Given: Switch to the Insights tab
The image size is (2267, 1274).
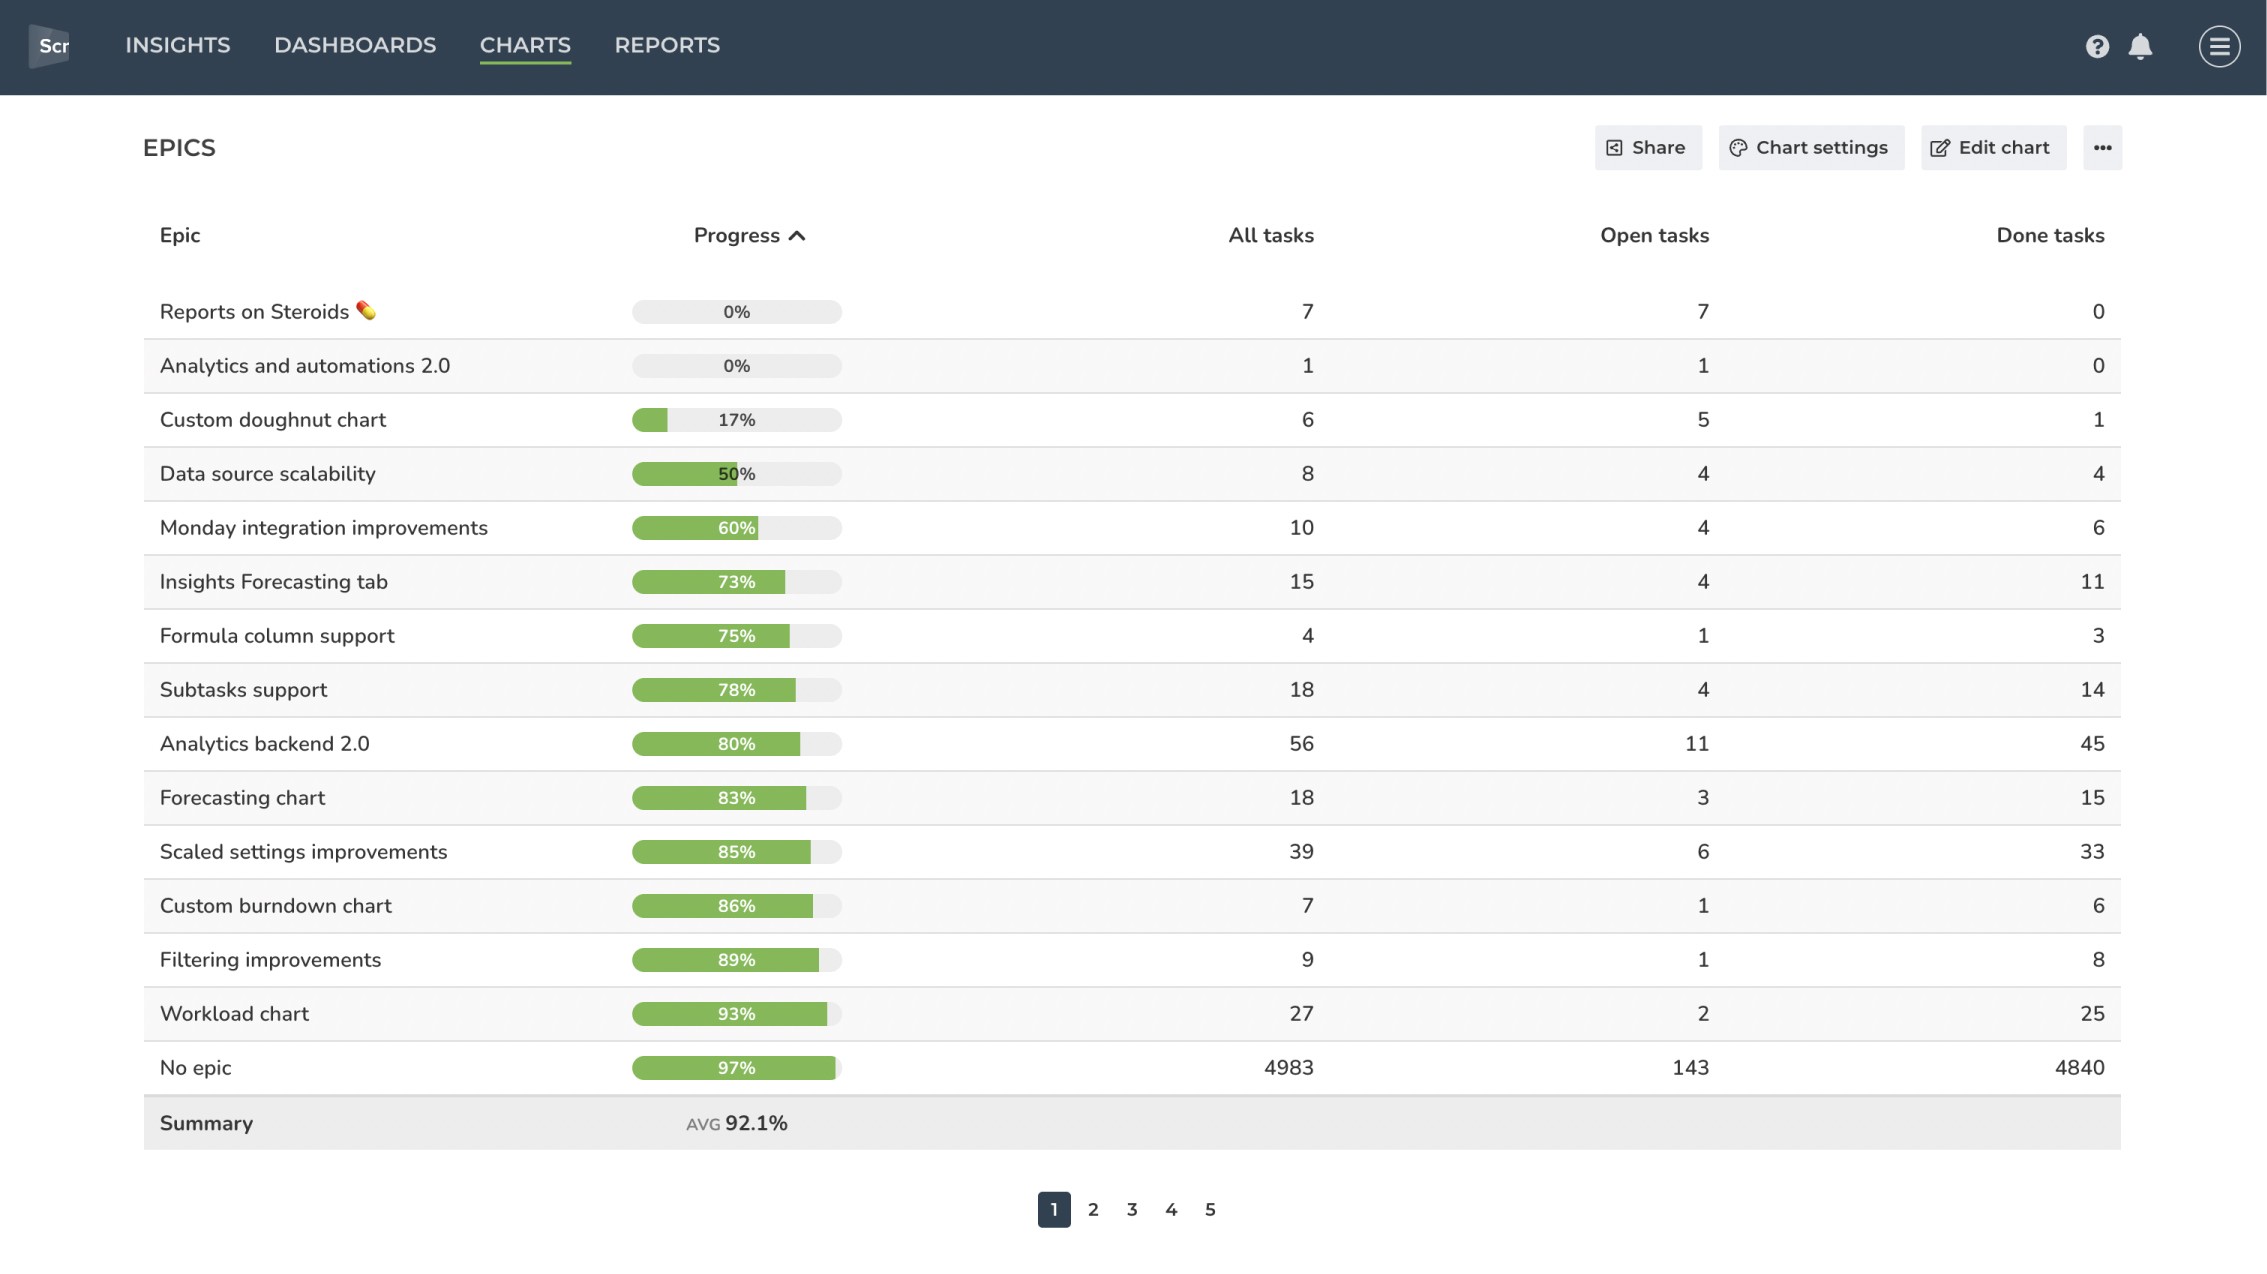Looking at the screenshot, I should 178,46.
